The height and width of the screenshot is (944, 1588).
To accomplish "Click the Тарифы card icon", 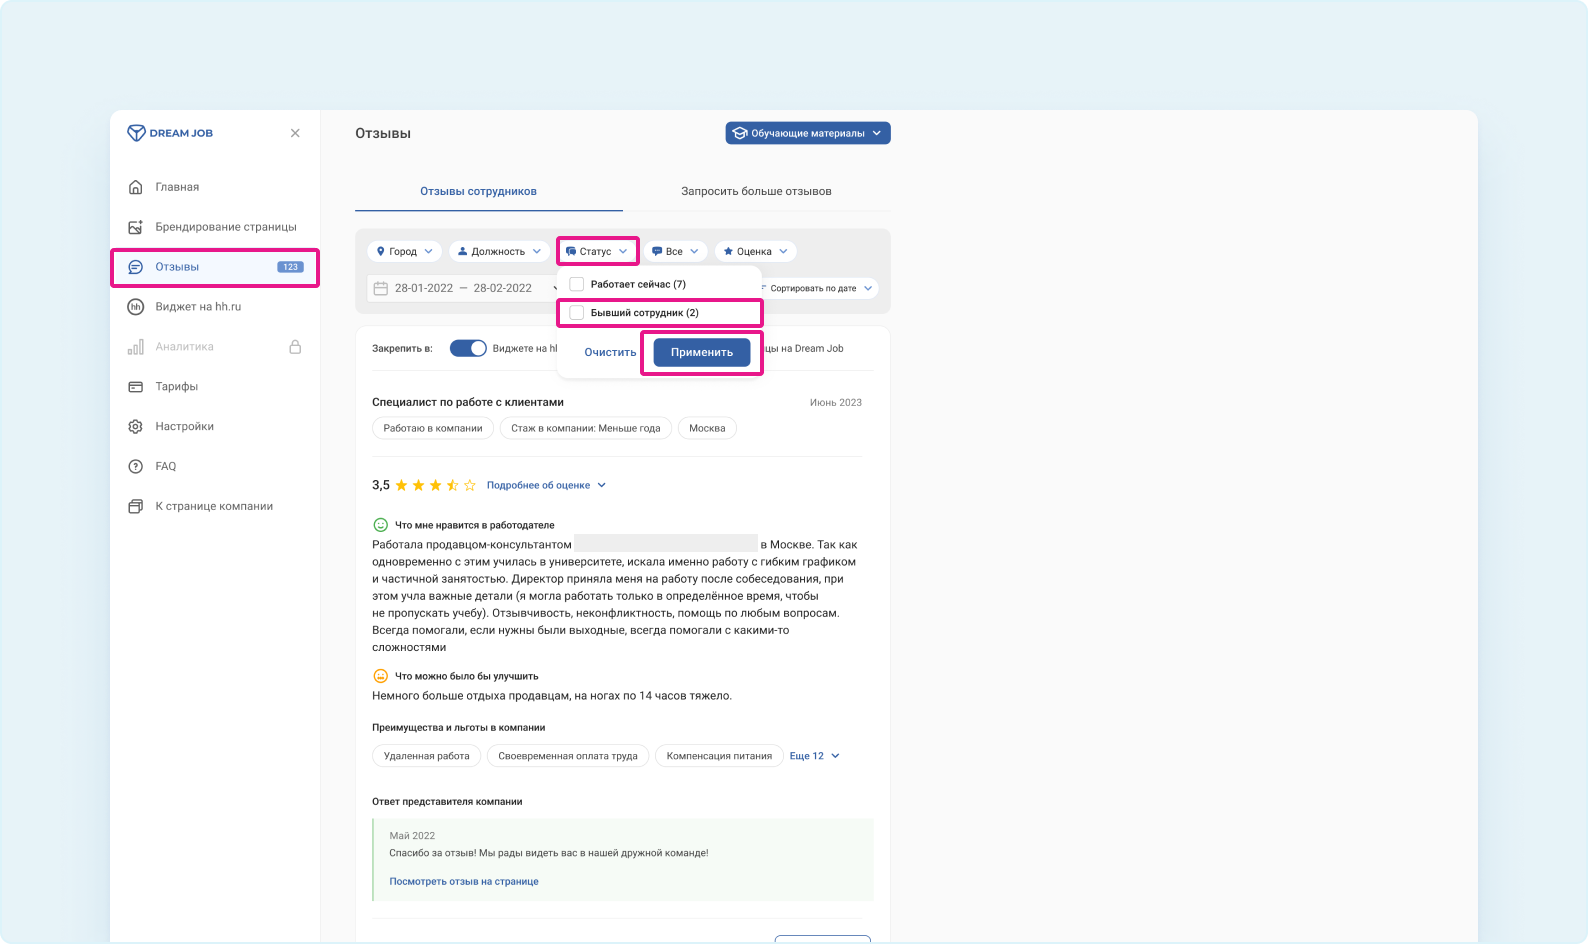I will pyautogui.click(x=136, y=387).
